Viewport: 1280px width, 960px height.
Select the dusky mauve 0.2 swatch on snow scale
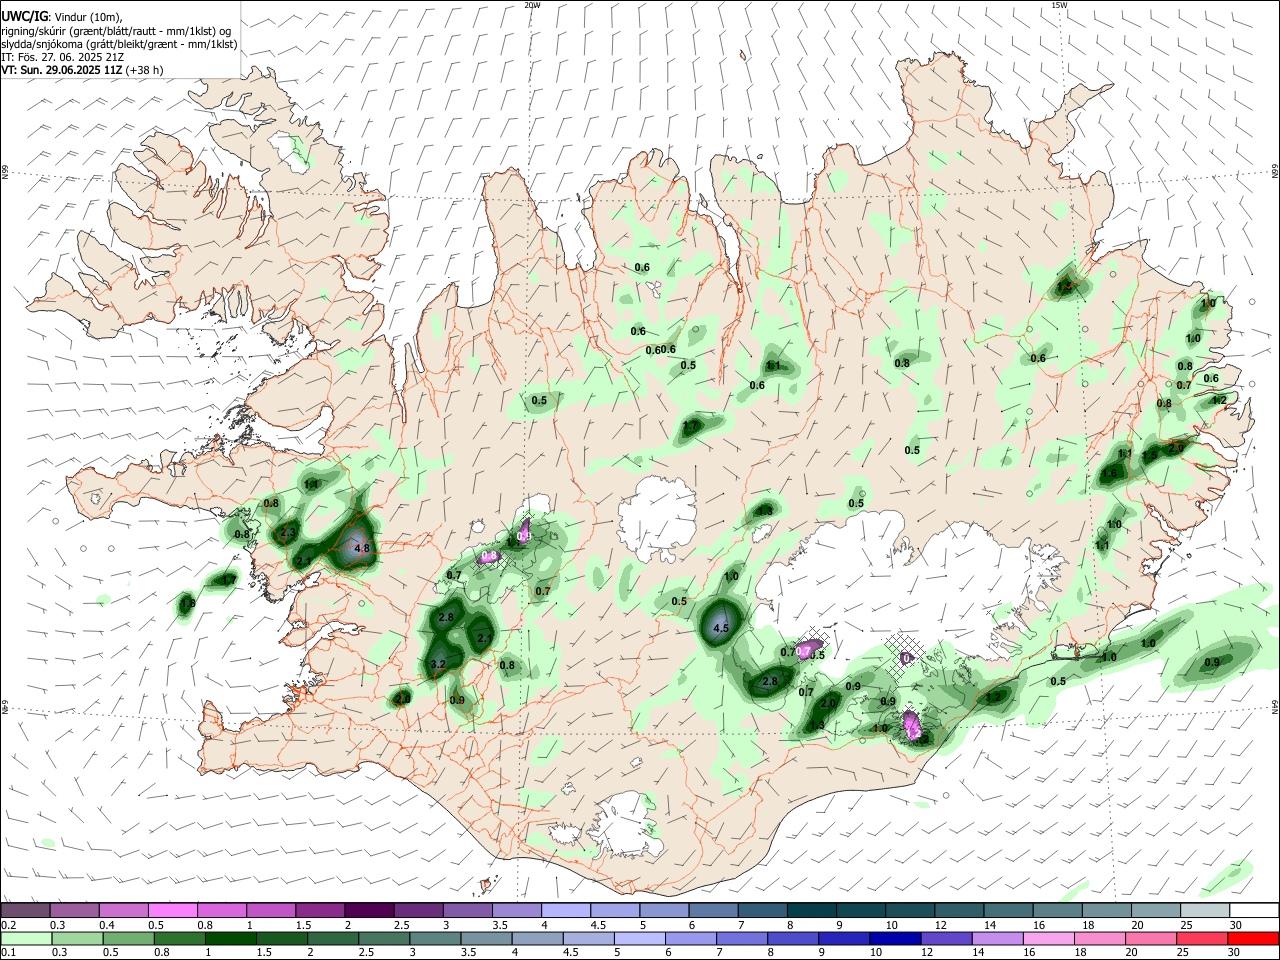point(26,910)
